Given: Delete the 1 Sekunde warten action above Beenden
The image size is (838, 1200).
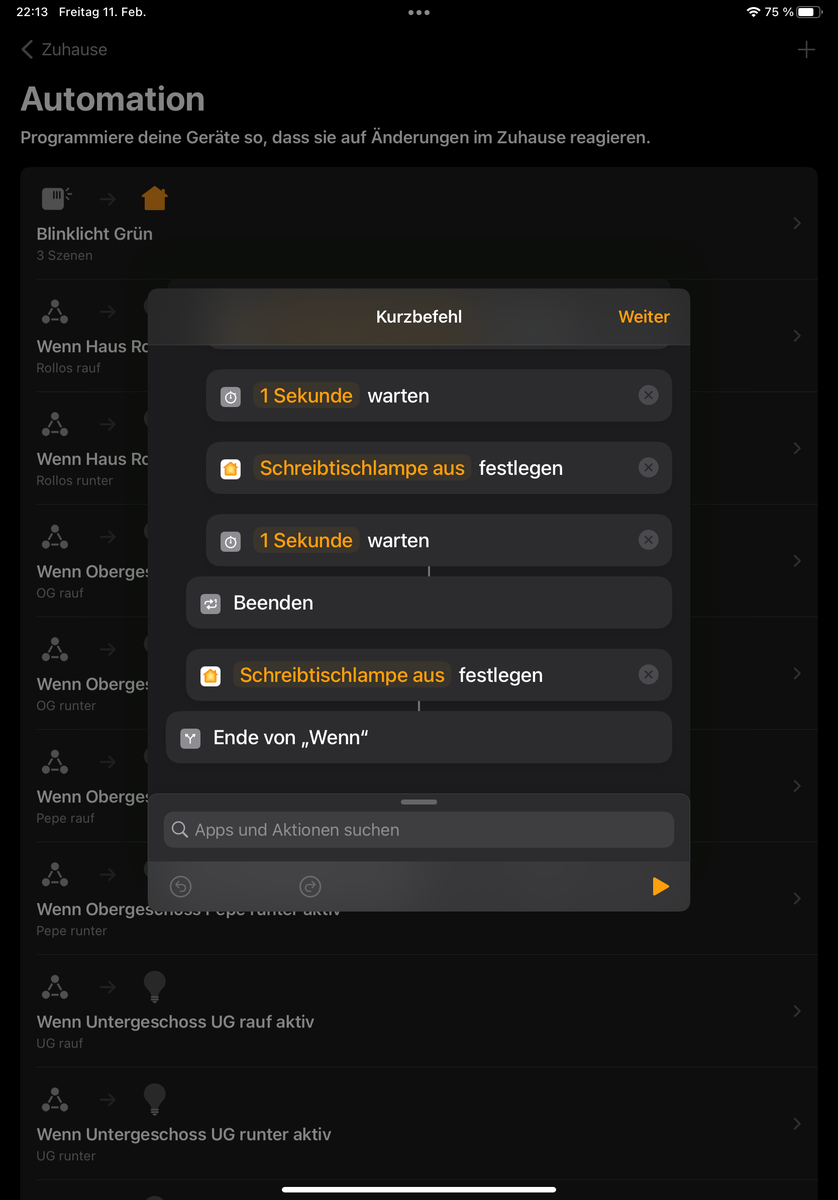Looking at the screenshot, I should tap(648, 540).
